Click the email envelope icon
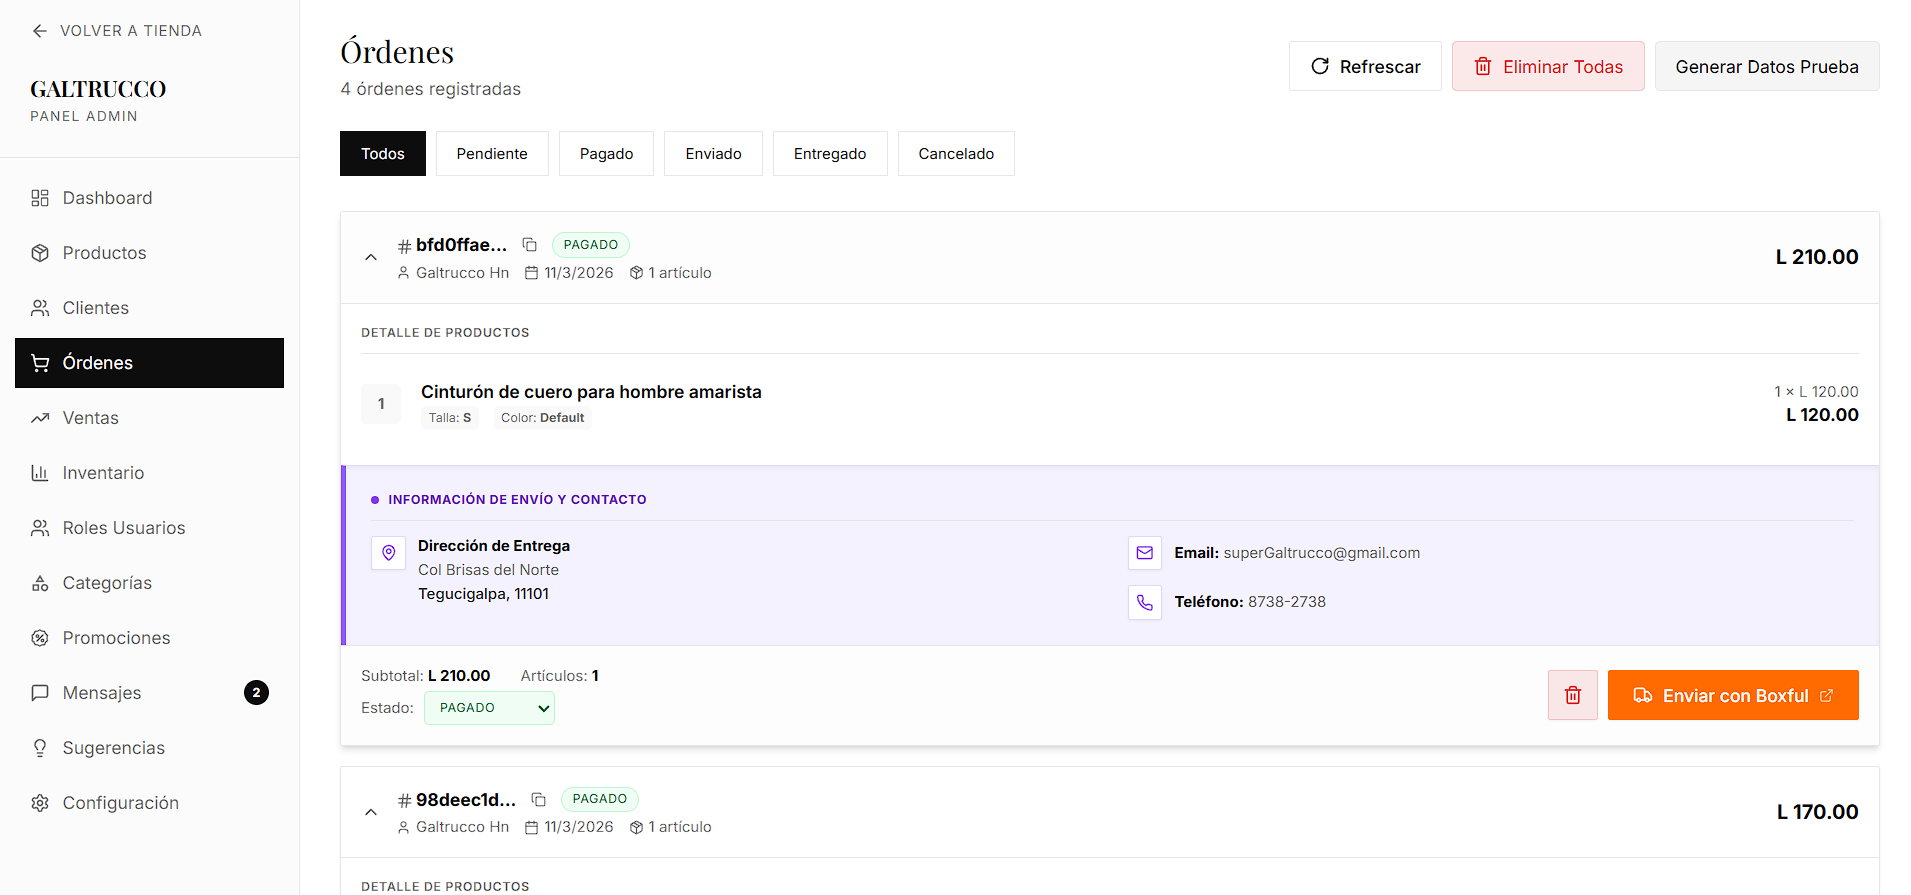The image size is (1911, 895). coord(1144,553)
